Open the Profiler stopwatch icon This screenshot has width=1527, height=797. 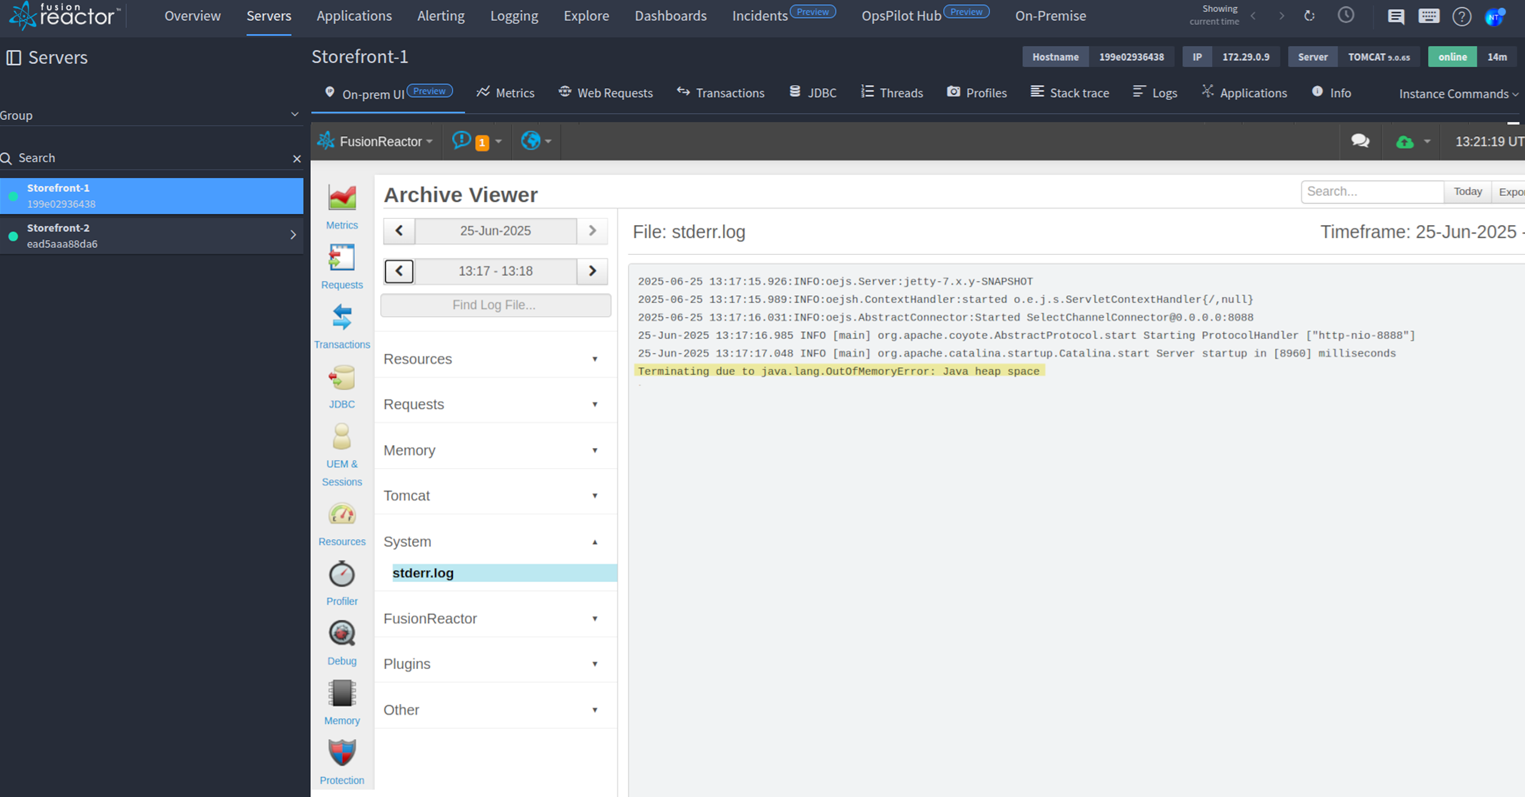click(x=342, y=574)
